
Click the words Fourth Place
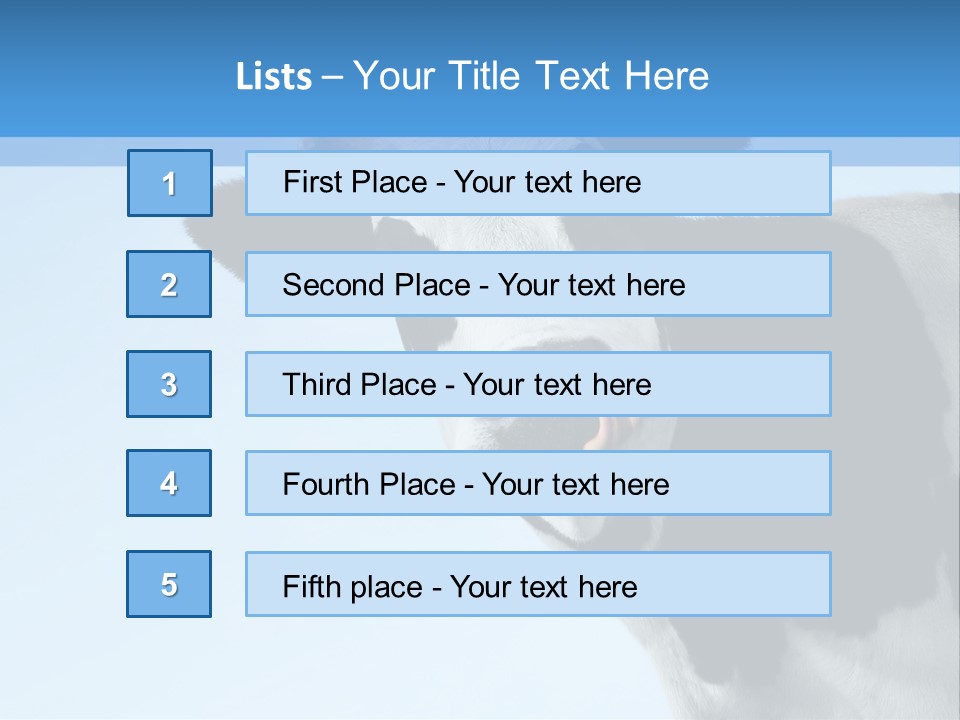click(369, 484)
